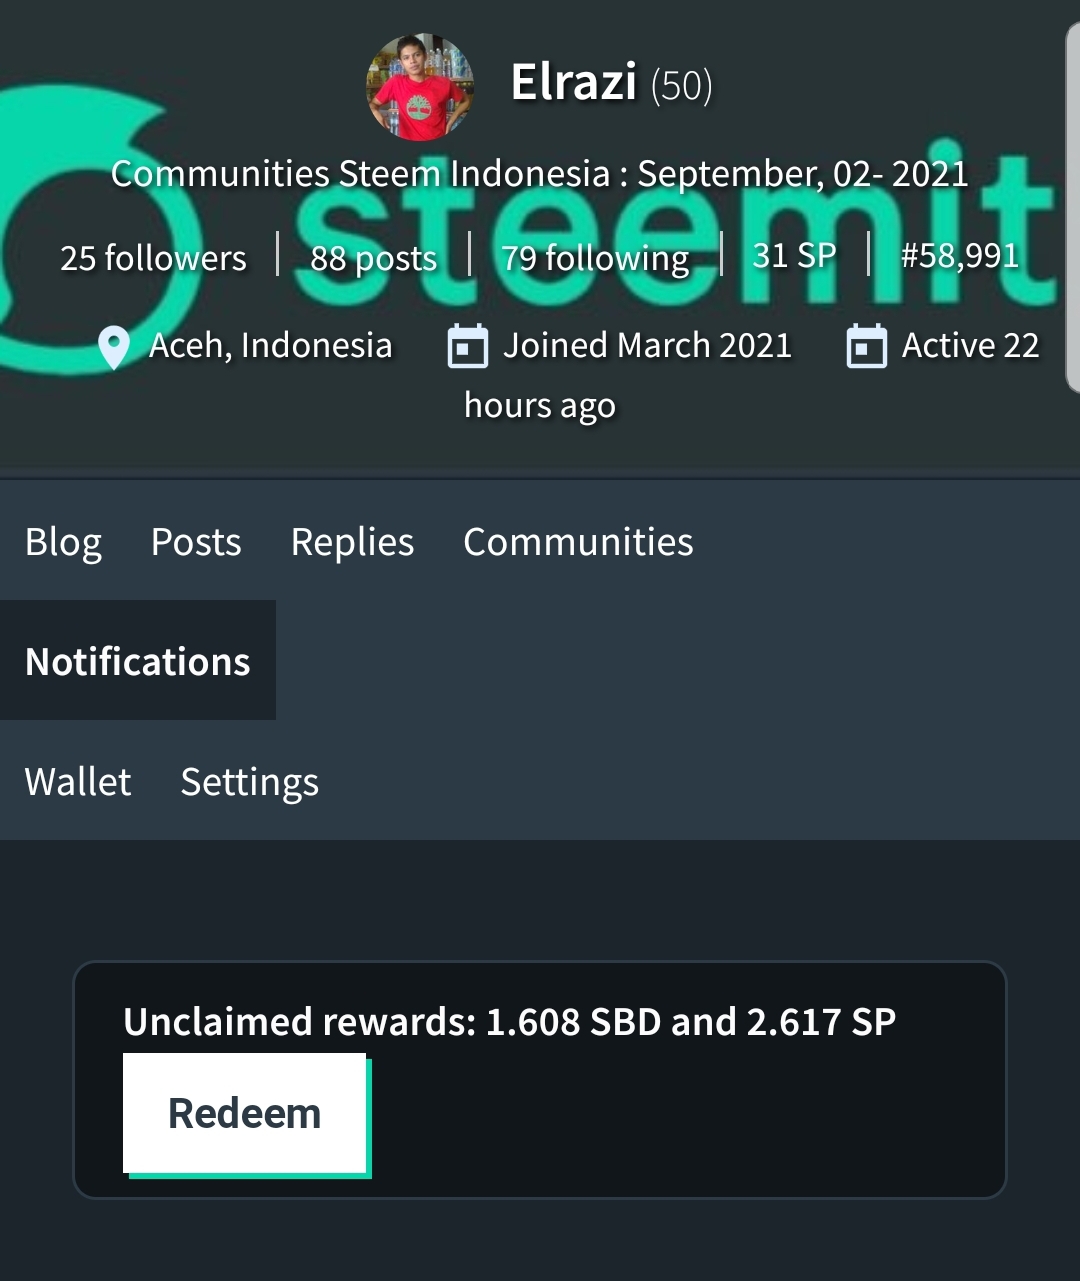Click the Elrazi profile avatar picture
This screenshot has width=1080, height=1281.
click(x=419, y=87)
